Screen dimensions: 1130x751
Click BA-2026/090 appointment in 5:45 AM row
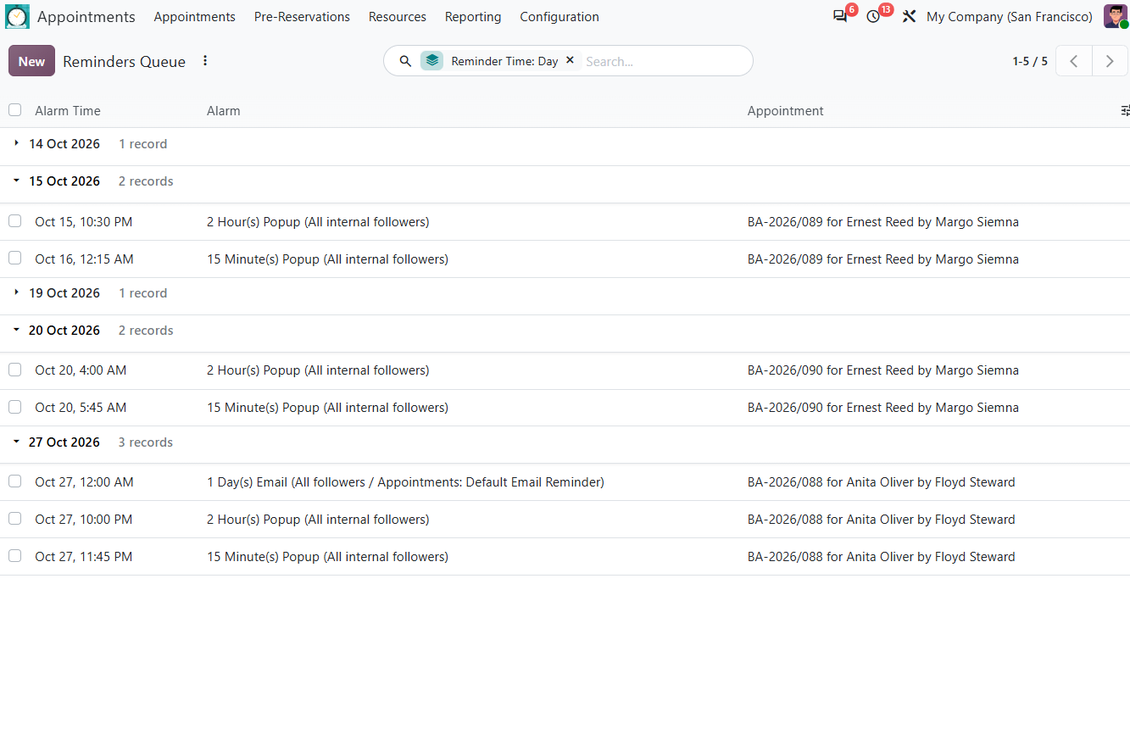[883, 408]
